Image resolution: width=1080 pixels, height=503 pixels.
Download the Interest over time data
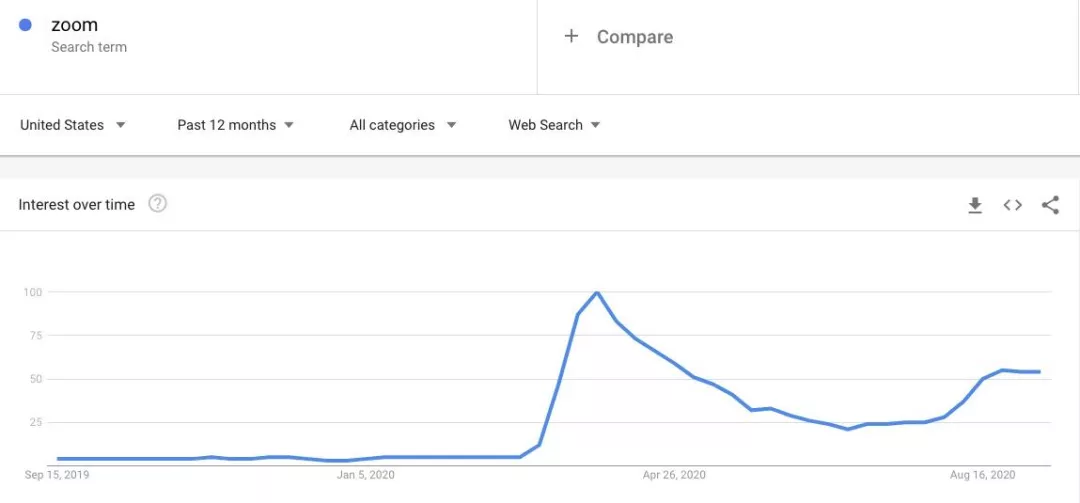[x=975, y=205]
